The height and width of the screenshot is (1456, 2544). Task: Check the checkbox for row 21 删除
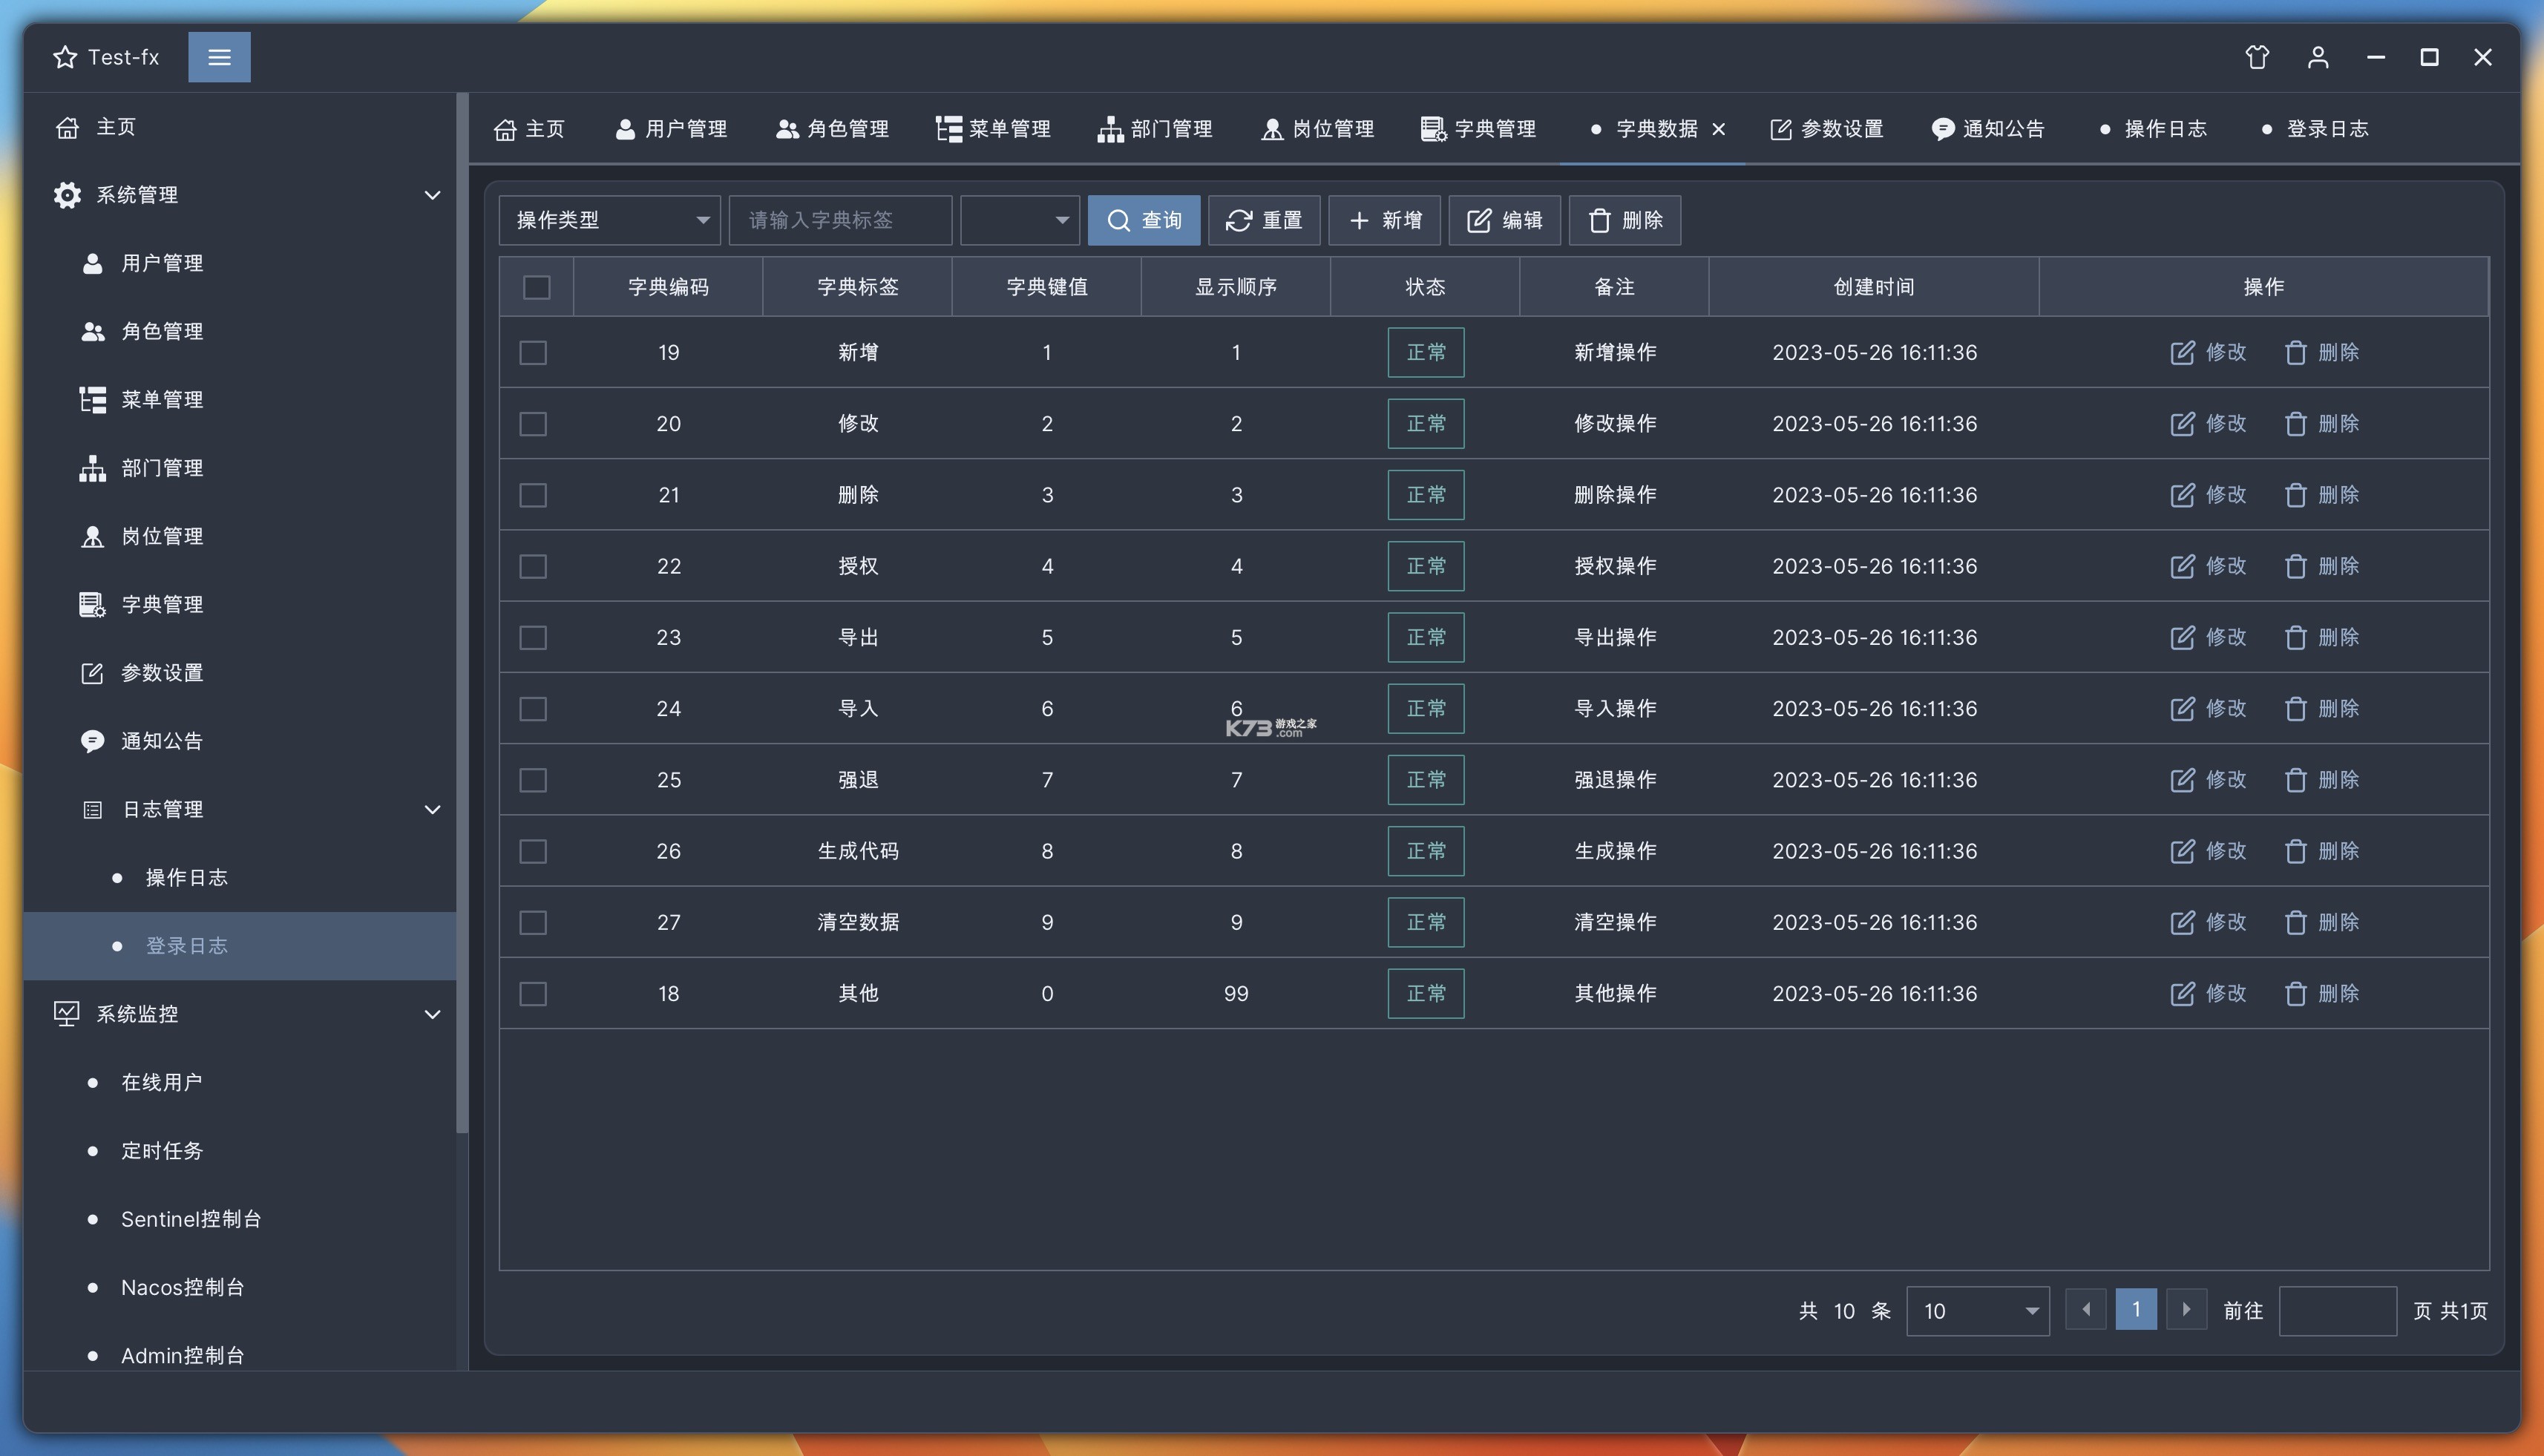pos(533,495)
